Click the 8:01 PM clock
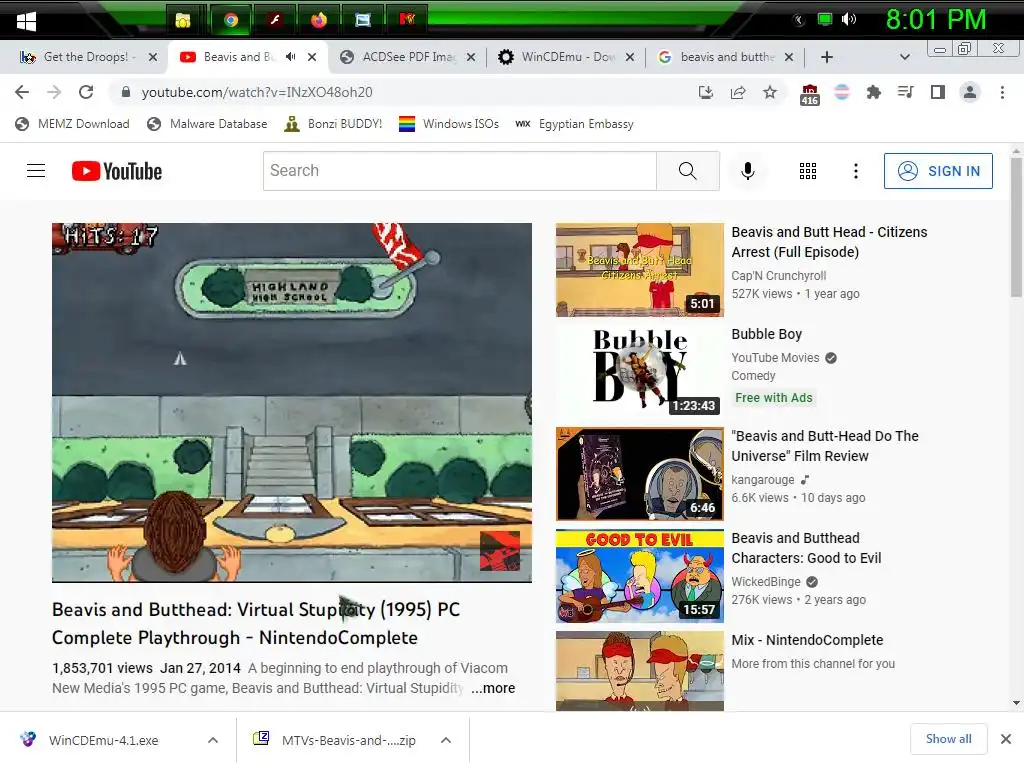The image size is (1024, 768). coord(935,20)
